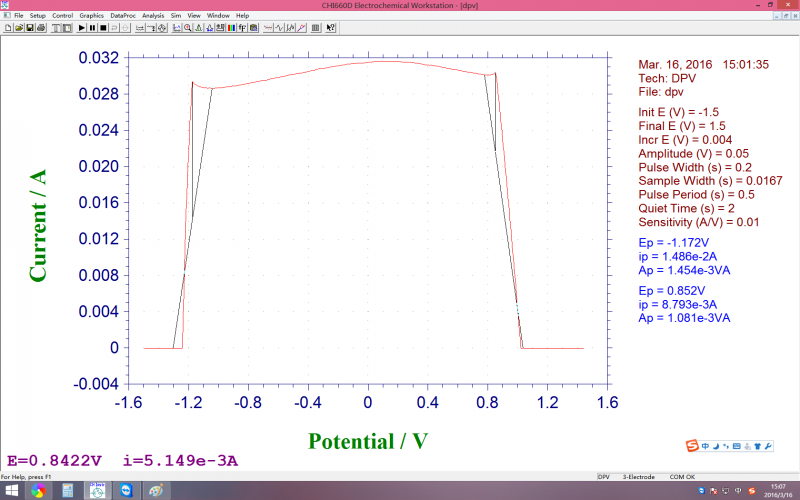This screenshot has height=500, width=800.
Task: Open the Technique selection toolbar icon
Action: (55, 28)
